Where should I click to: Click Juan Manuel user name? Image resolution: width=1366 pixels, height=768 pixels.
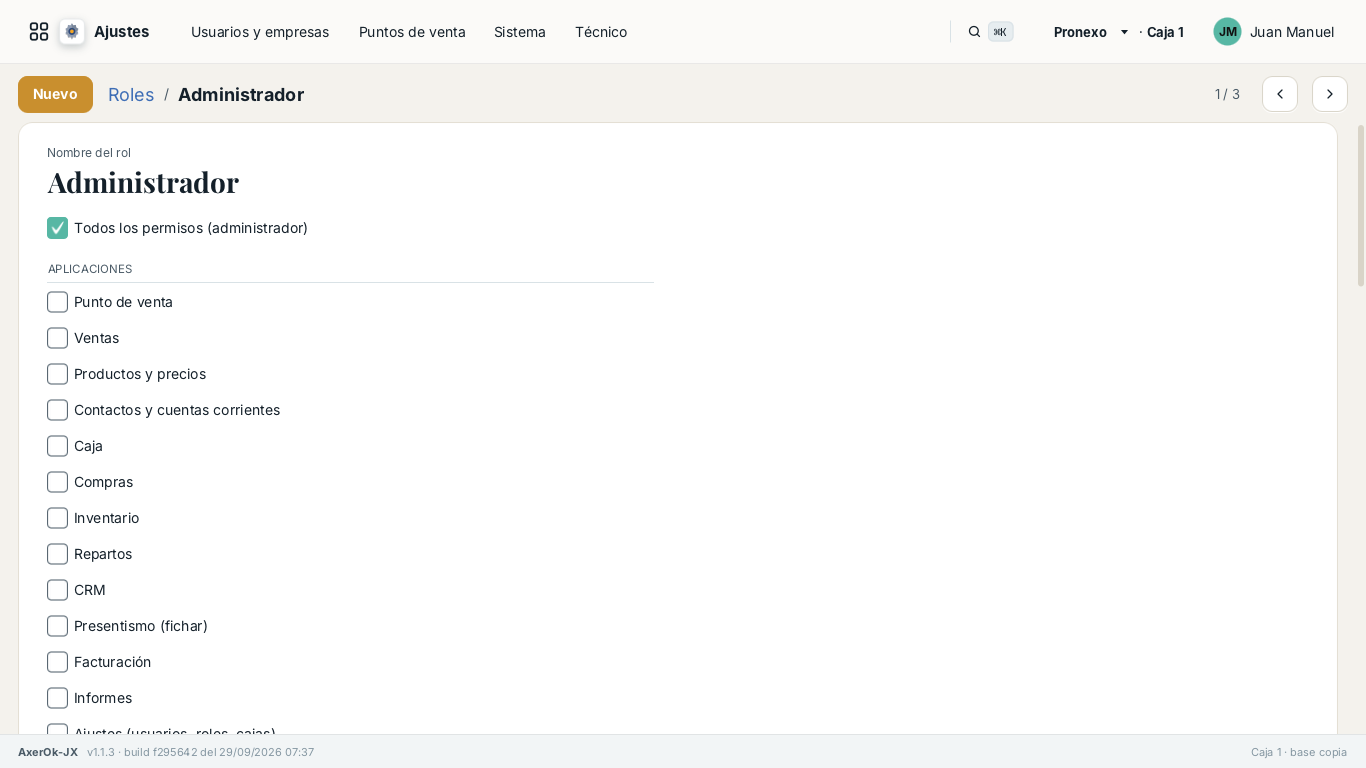pos(1292,32)
